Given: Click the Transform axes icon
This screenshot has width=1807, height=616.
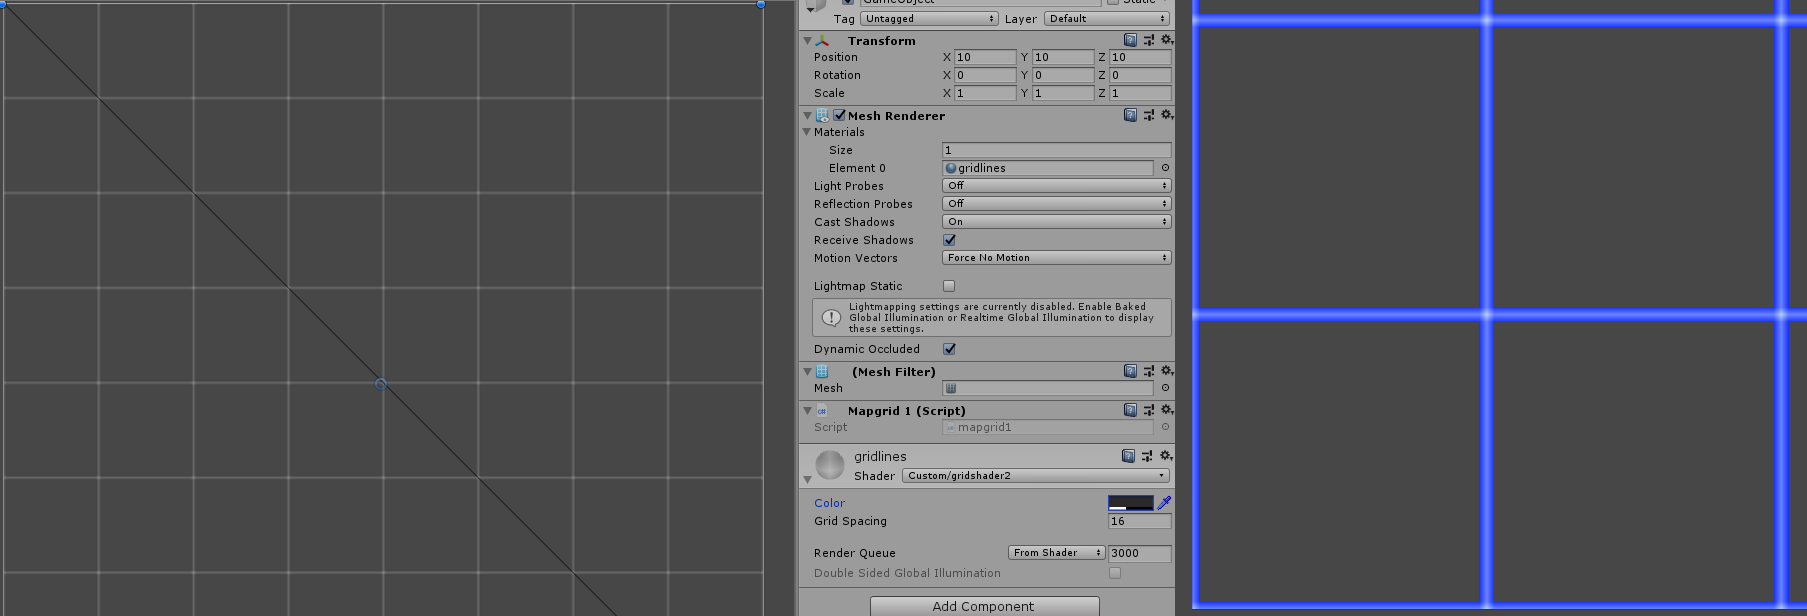Looking at the screenshot, I should (822, 41).
